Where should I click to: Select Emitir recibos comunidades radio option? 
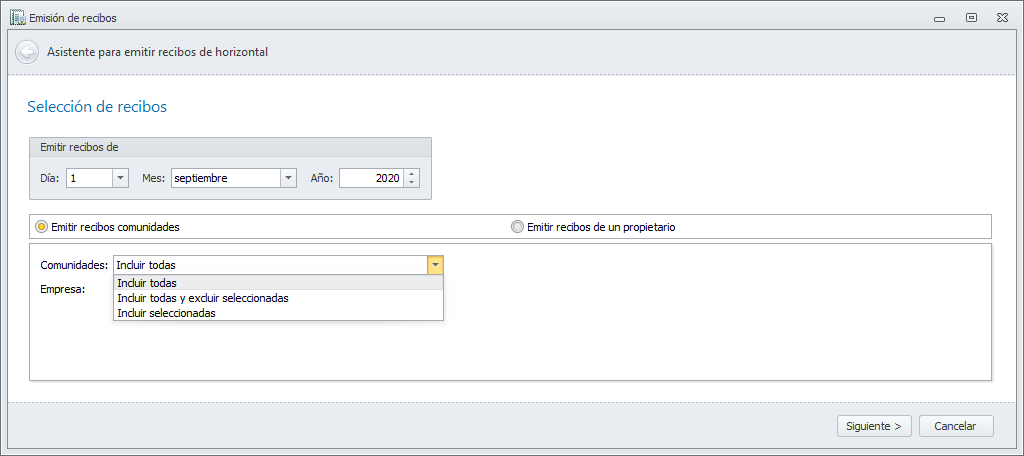(x=41, y=227)
